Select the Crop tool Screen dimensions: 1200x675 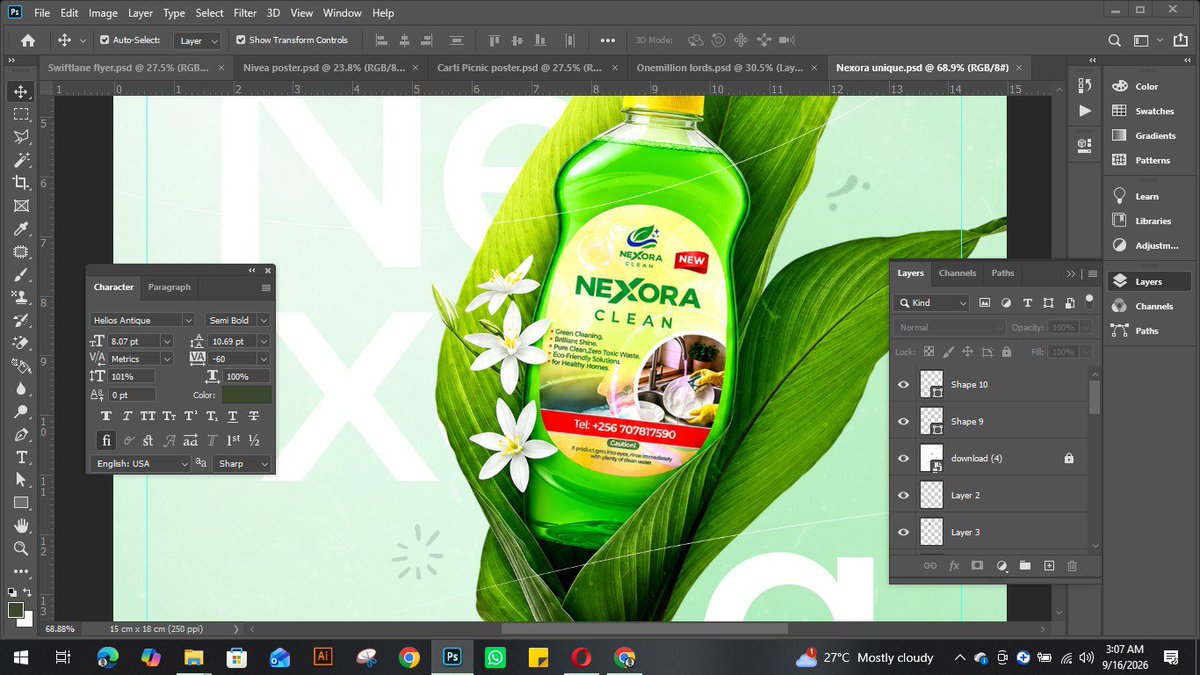click(20, 183)
